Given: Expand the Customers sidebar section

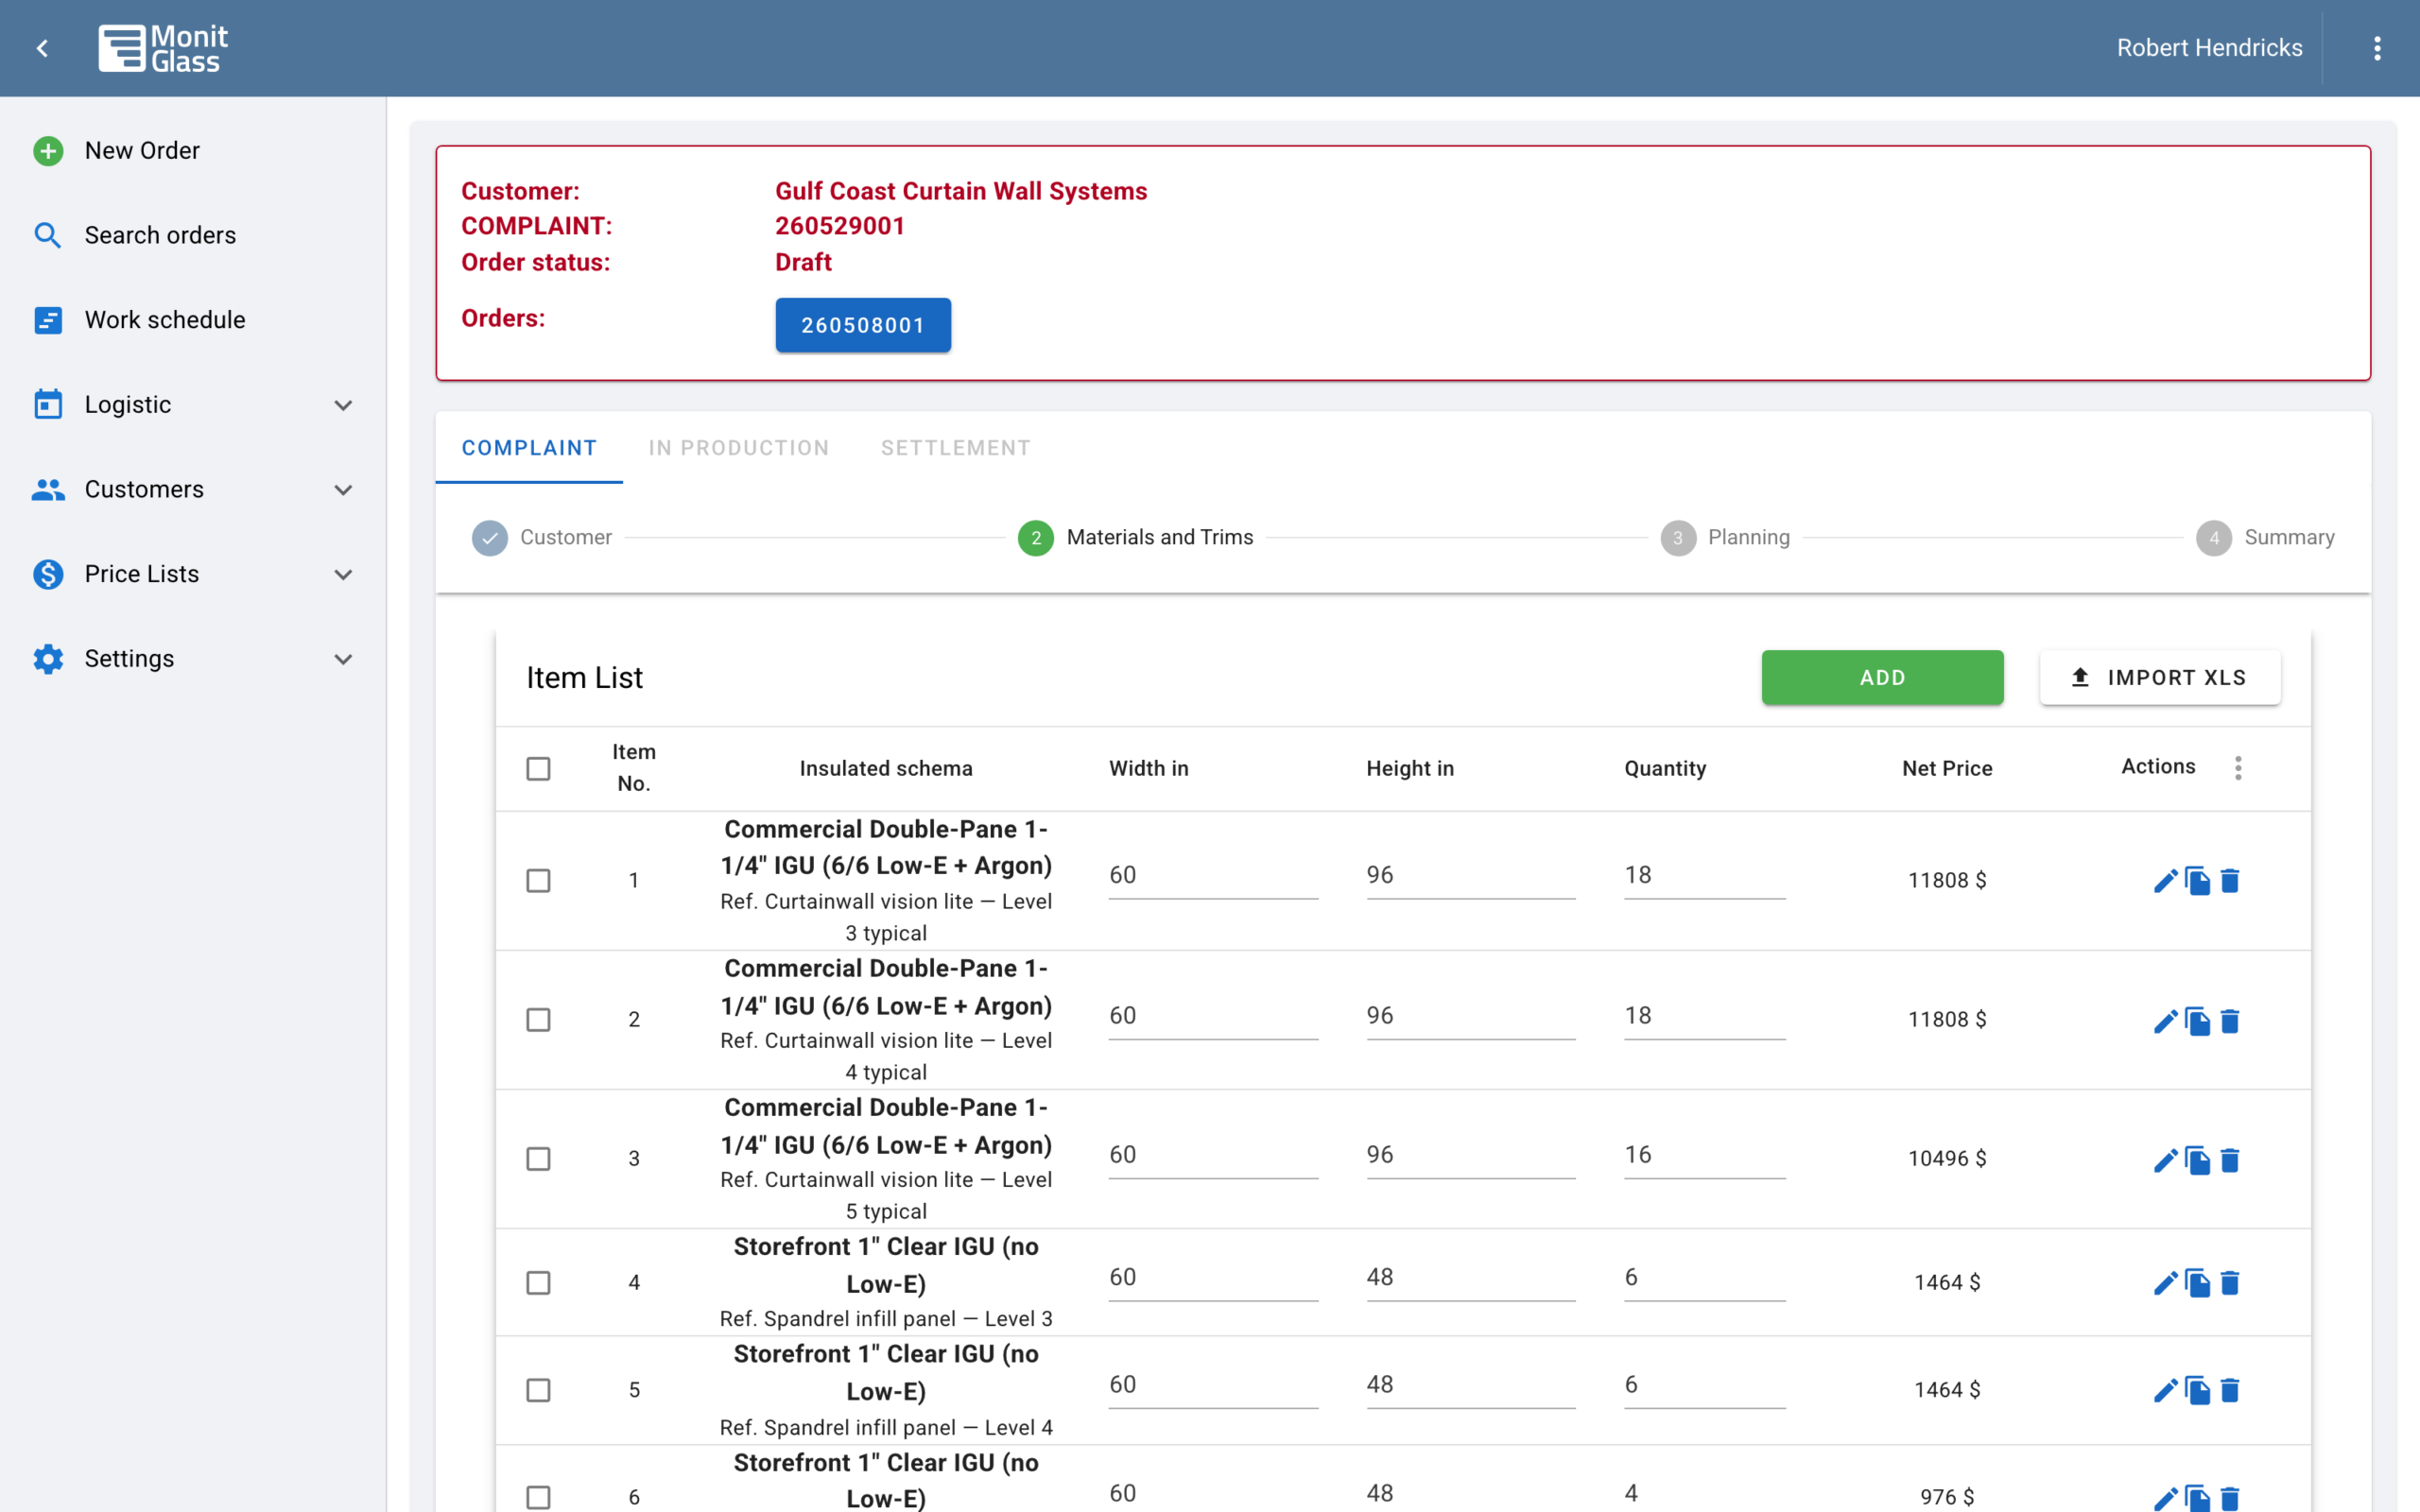Looking at the screenshot, I should (x=343, y=490).
